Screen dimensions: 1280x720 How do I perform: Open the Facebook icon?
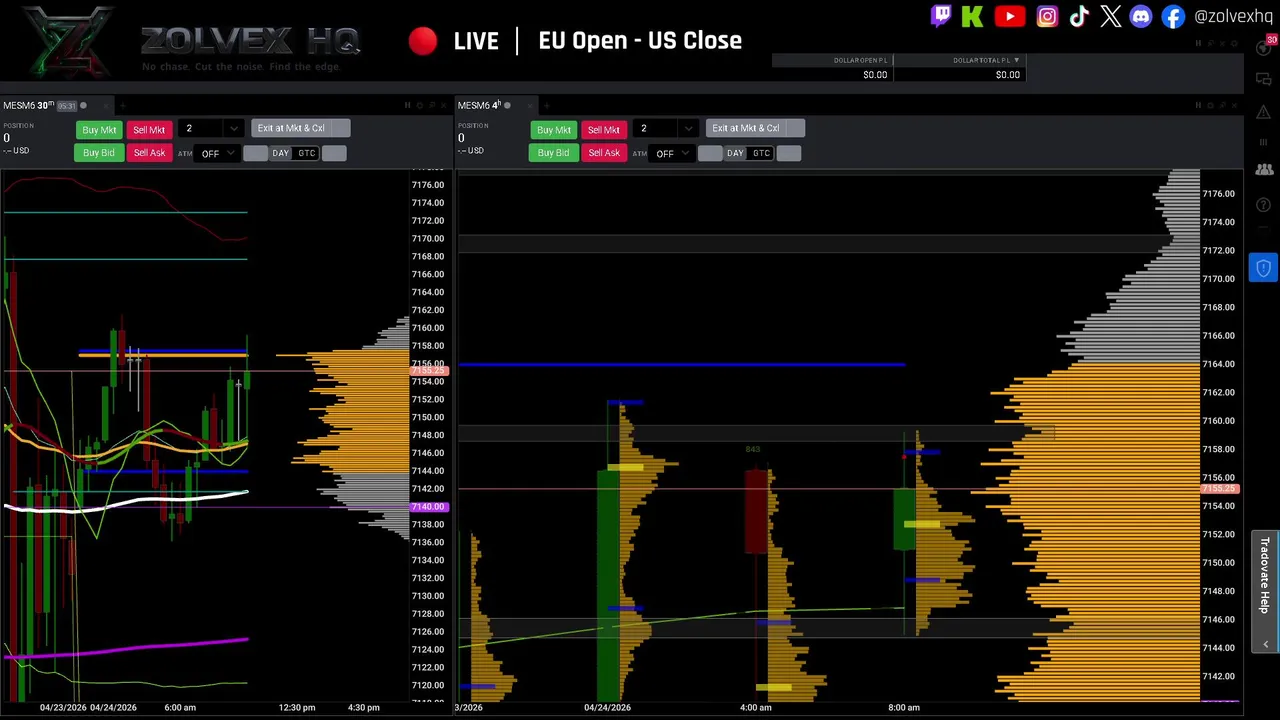[1173, 16]
